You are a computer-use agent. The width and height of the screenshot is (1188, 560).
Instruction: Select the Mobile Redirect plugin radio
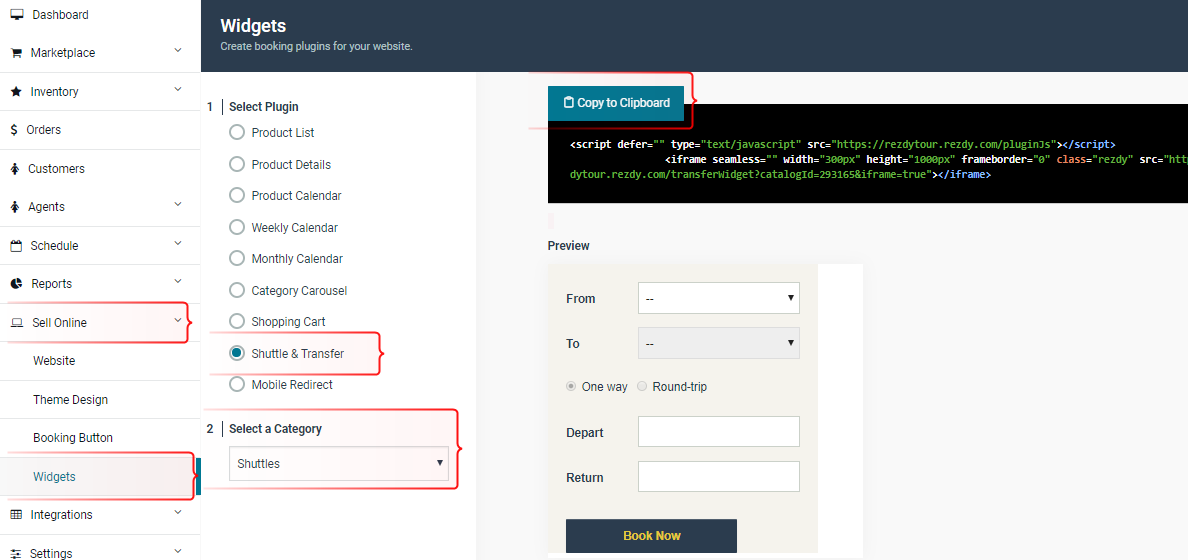click(x=237, y=384)
